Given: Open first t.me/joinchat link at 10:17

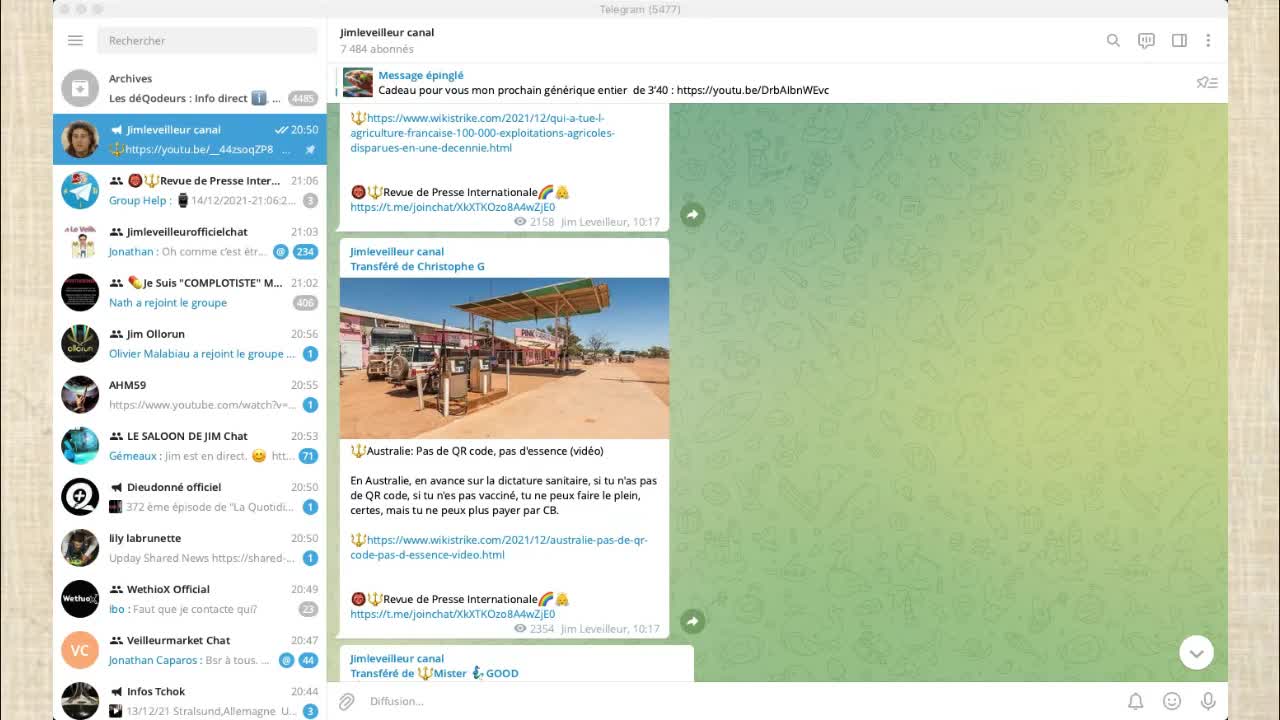Looking at the screenshot, I should (x=452, y=207).
